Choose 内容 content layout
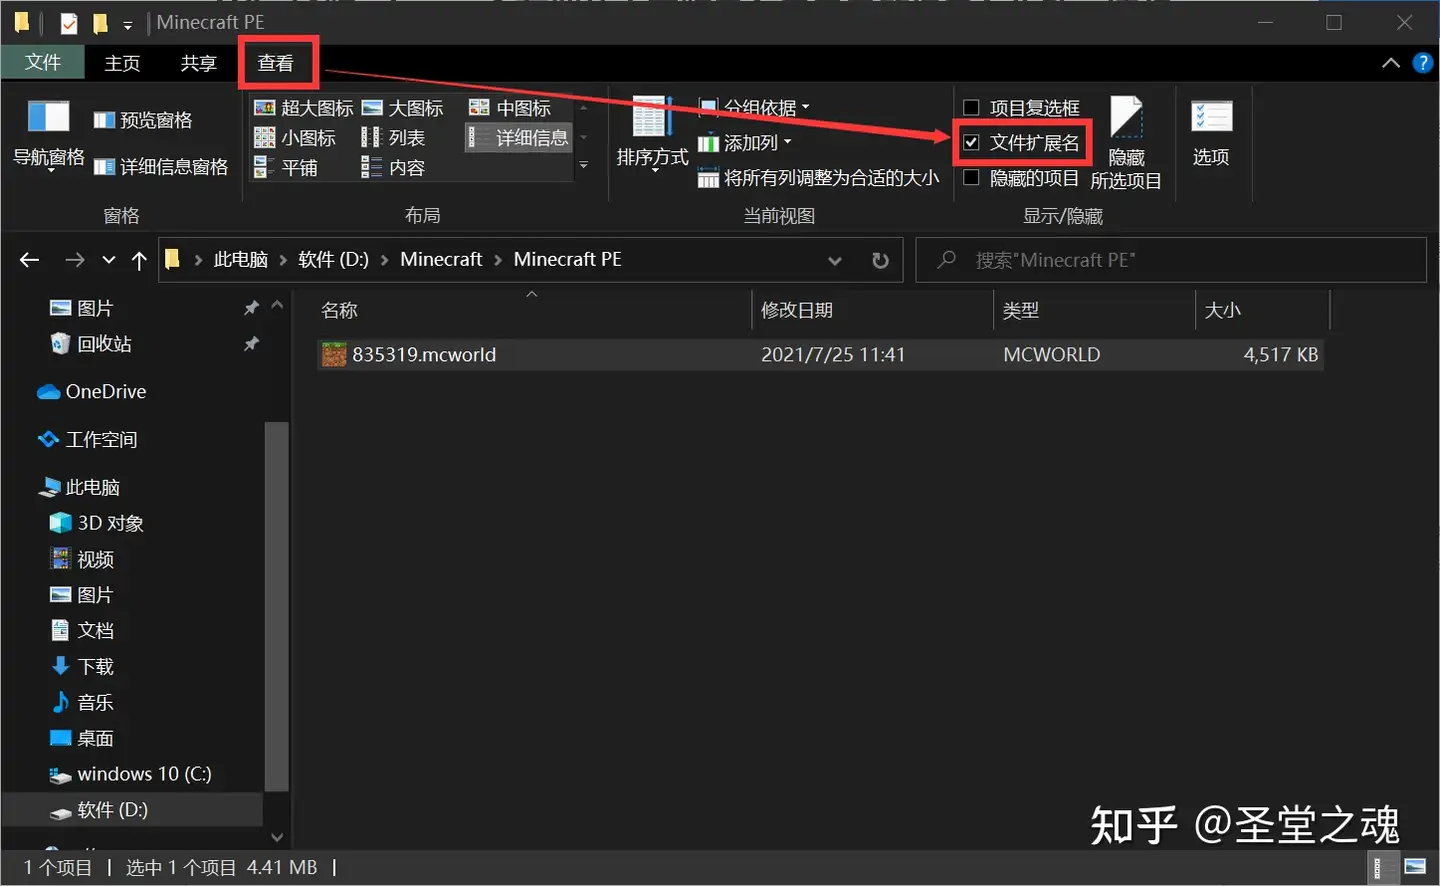Screen dimensions: 1440x886 (x=393, y=168)
